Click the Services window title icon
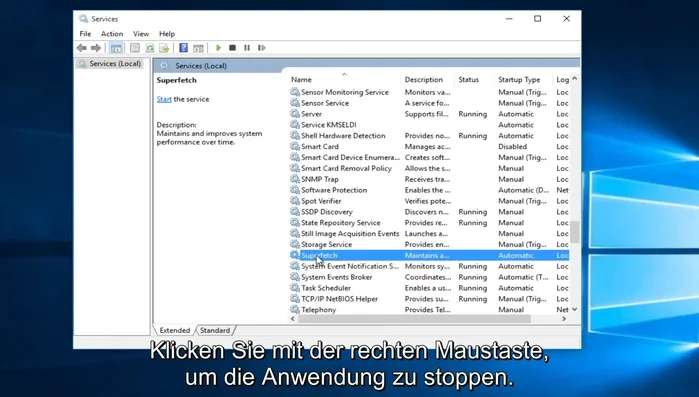Image resolution: width=699 pixels, height=397 pixels. click(x=83, y=19)
